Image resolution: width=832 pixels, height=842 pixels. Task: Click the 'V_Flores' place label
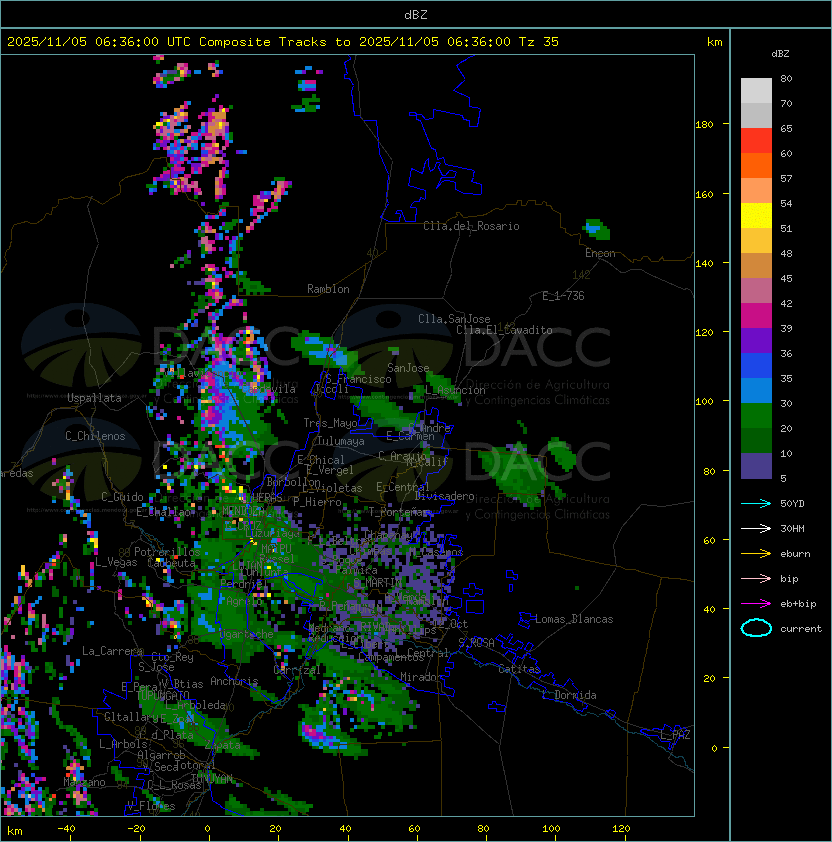coord(151,806)
